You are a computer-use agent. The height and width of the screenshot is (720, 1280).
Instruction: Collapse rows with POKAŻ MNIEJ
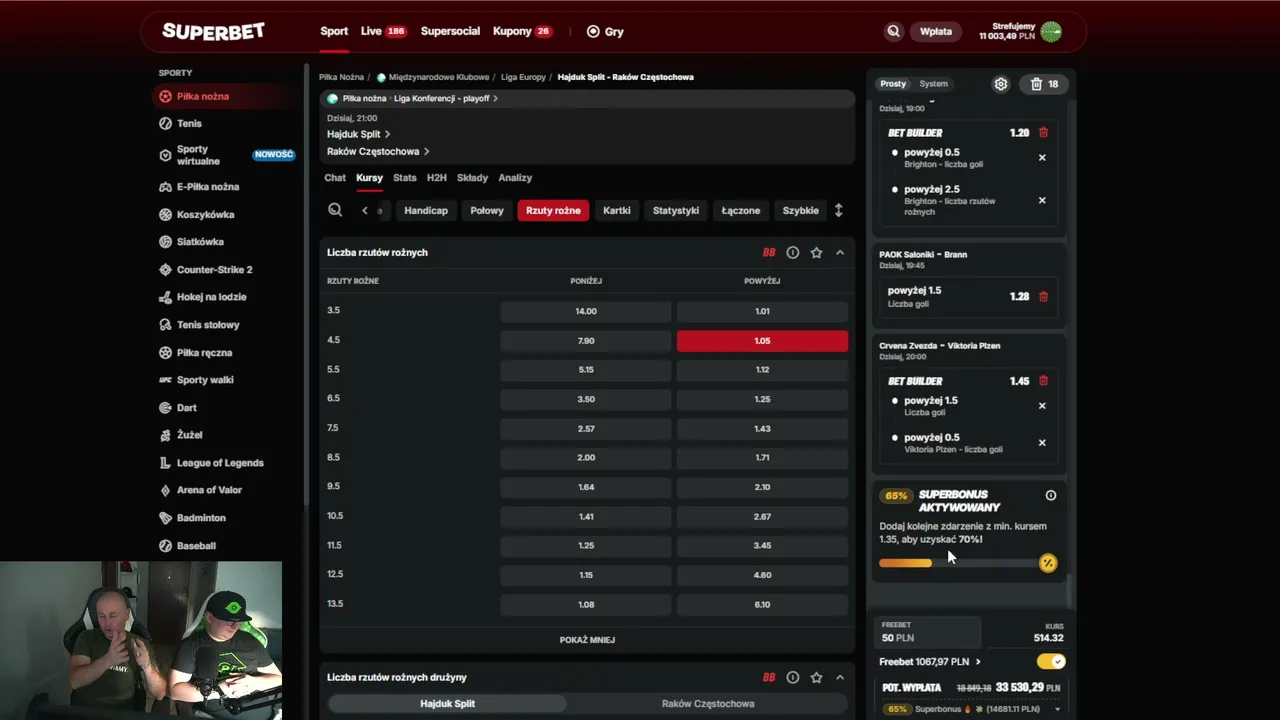(x=587, y=640)
